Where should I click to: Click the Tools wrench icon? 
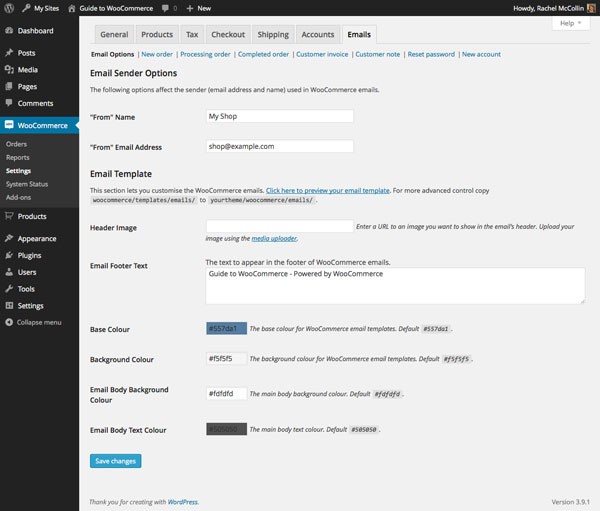click(x=9, y=289)
